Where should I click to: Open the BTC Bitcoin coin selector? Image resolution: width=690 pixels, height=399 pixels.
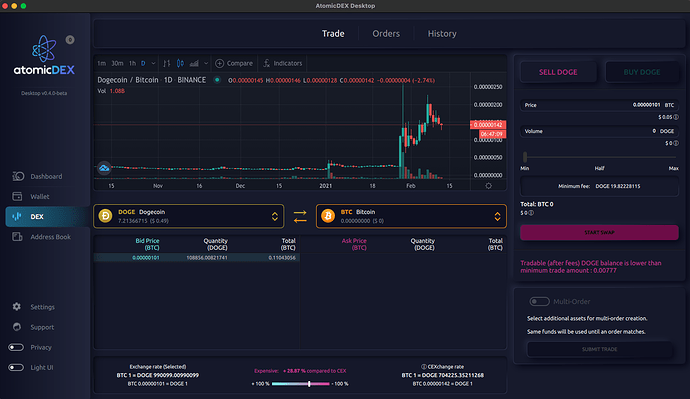[411, 216]
